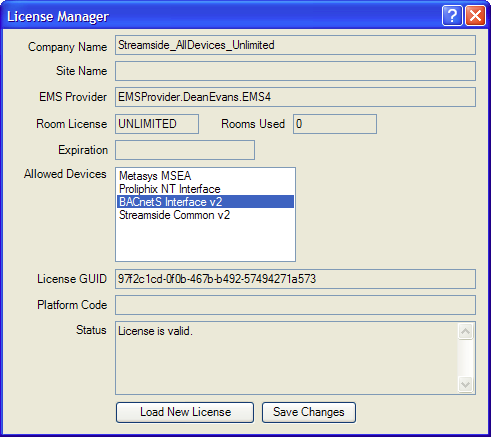The height and width of the screenshot is (437, 491).
Task: Click the Platform Code field
Action: tap(295, 305)
